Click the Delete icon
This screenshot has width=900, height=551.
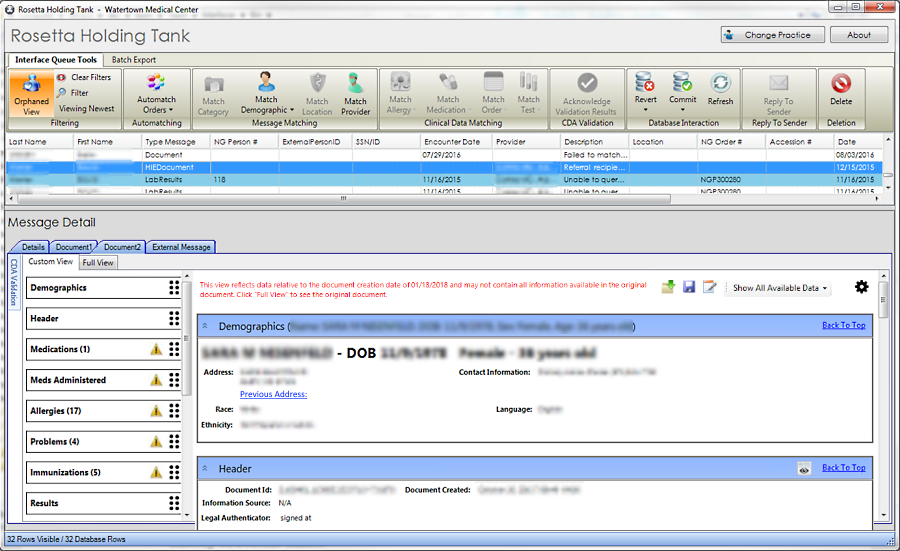(841, 84)
